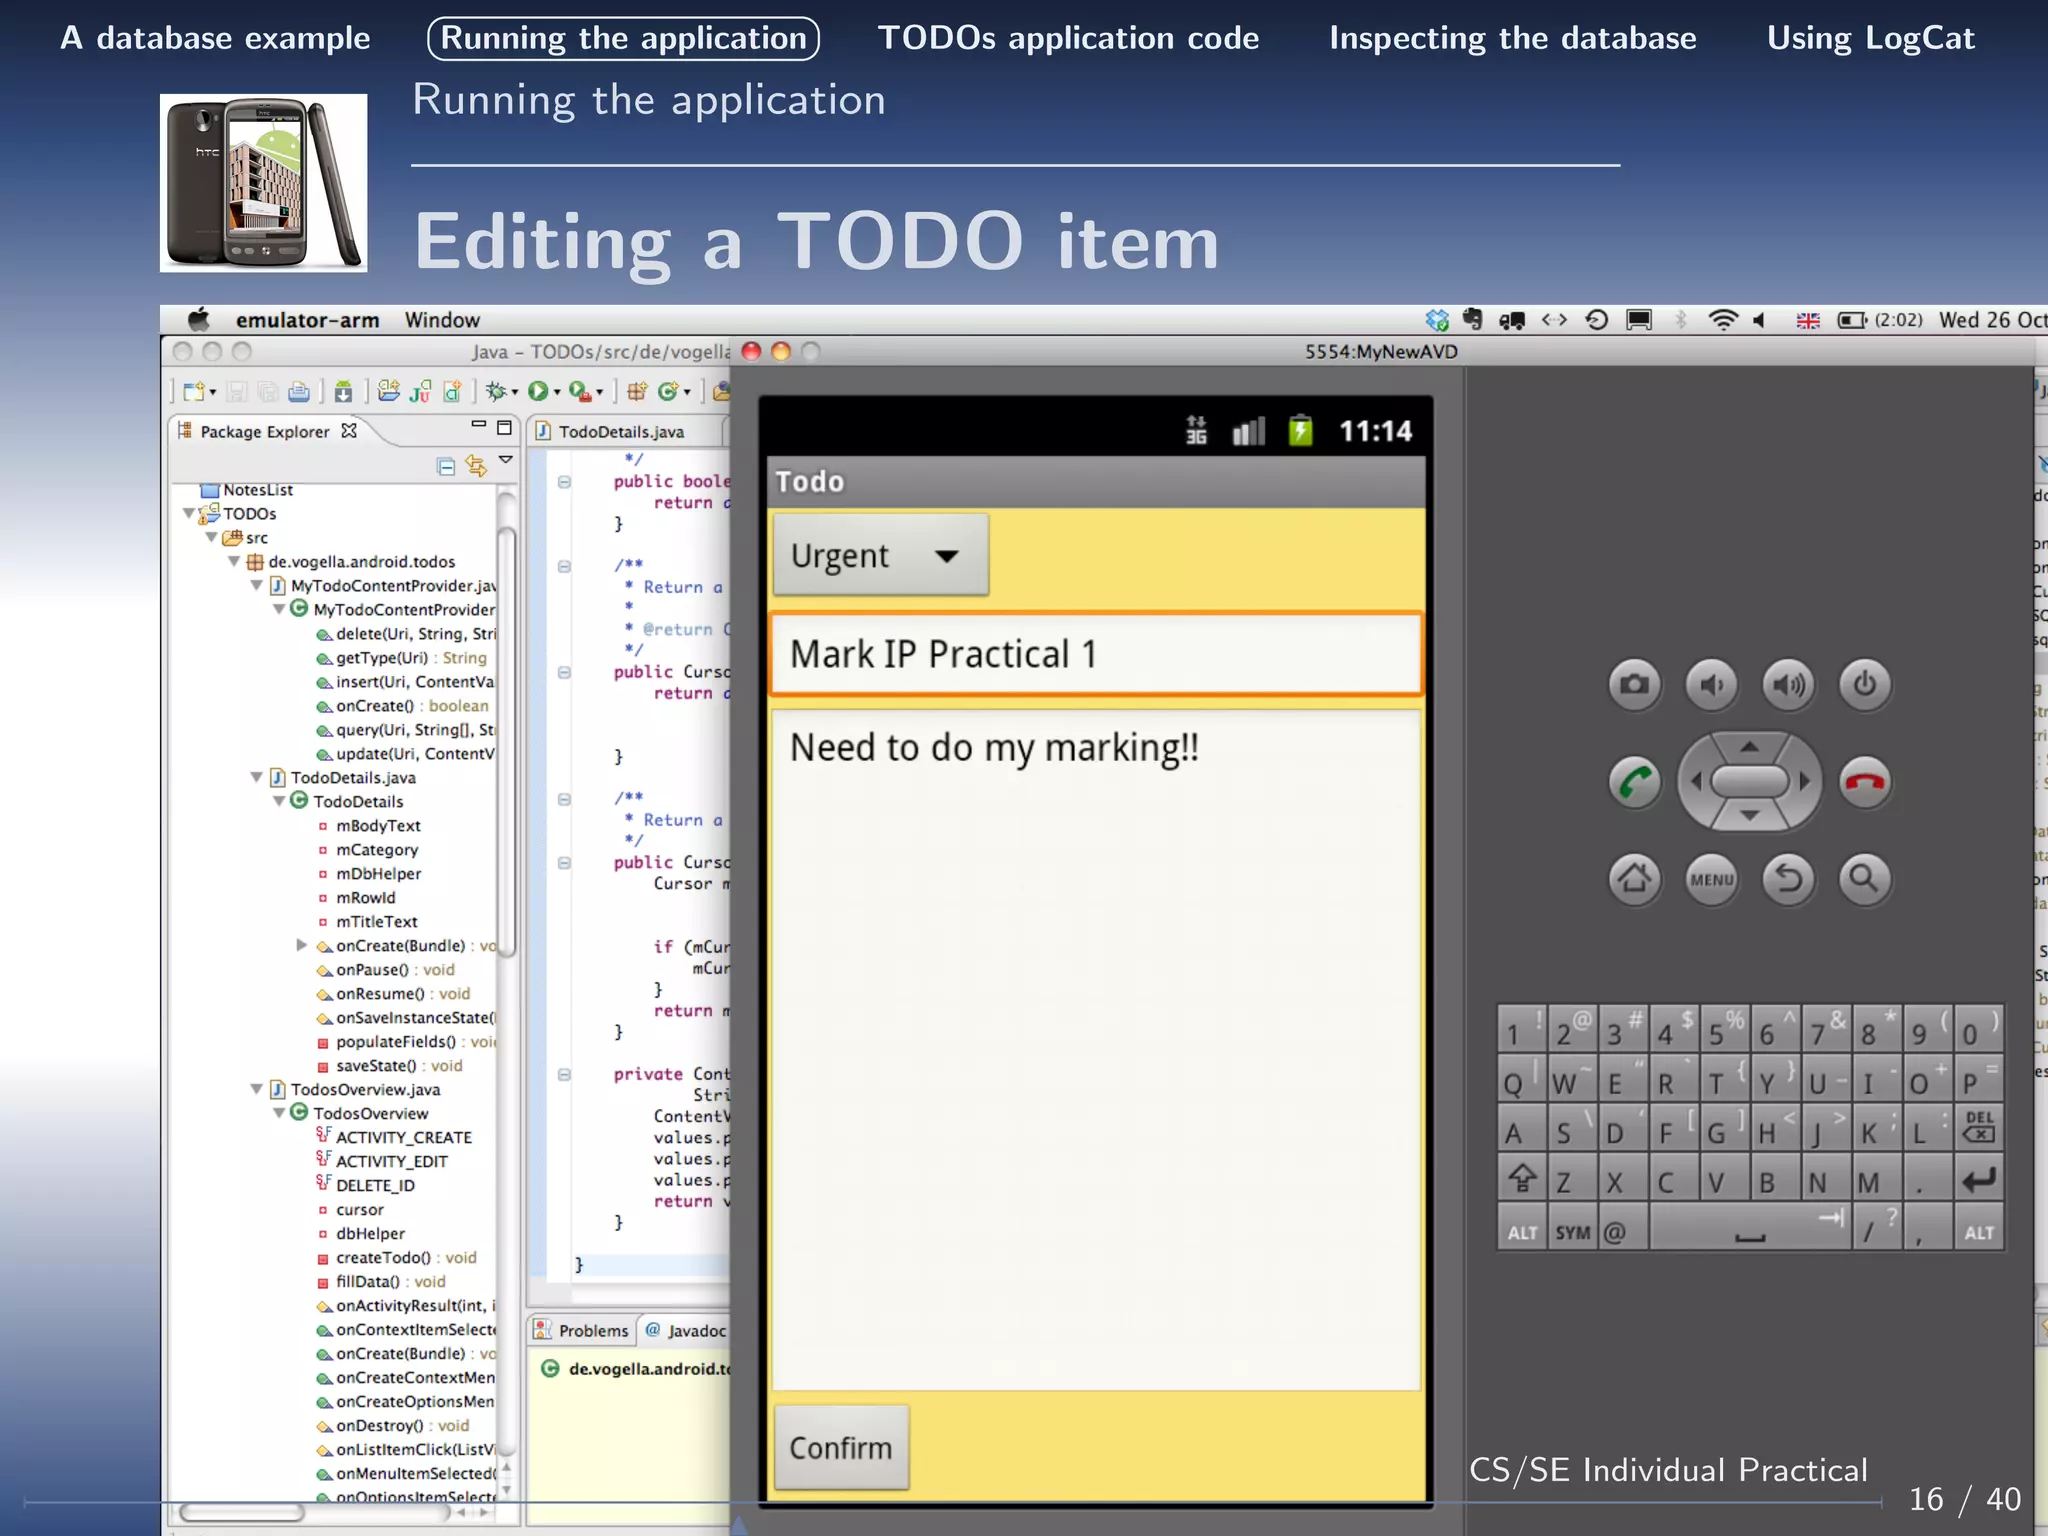Image resolution: width=2048 pixels, height=1536 pixels.
Task: Click the shift key on emulator keyboard
Action: (x=1522, y=1180)
